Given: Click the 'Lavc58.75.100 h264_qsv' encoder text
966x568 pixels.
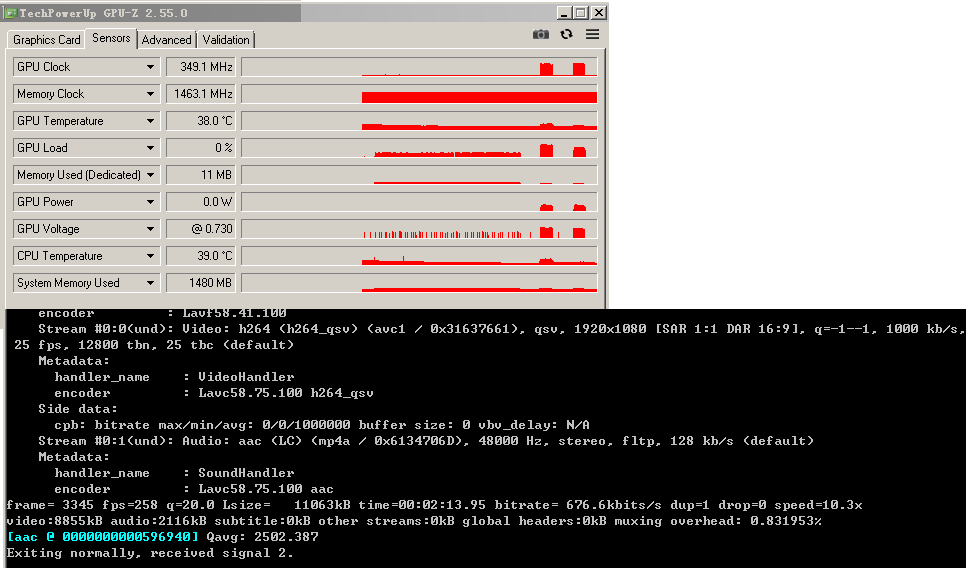Looking at the screenshot, I should coord(286,393).
